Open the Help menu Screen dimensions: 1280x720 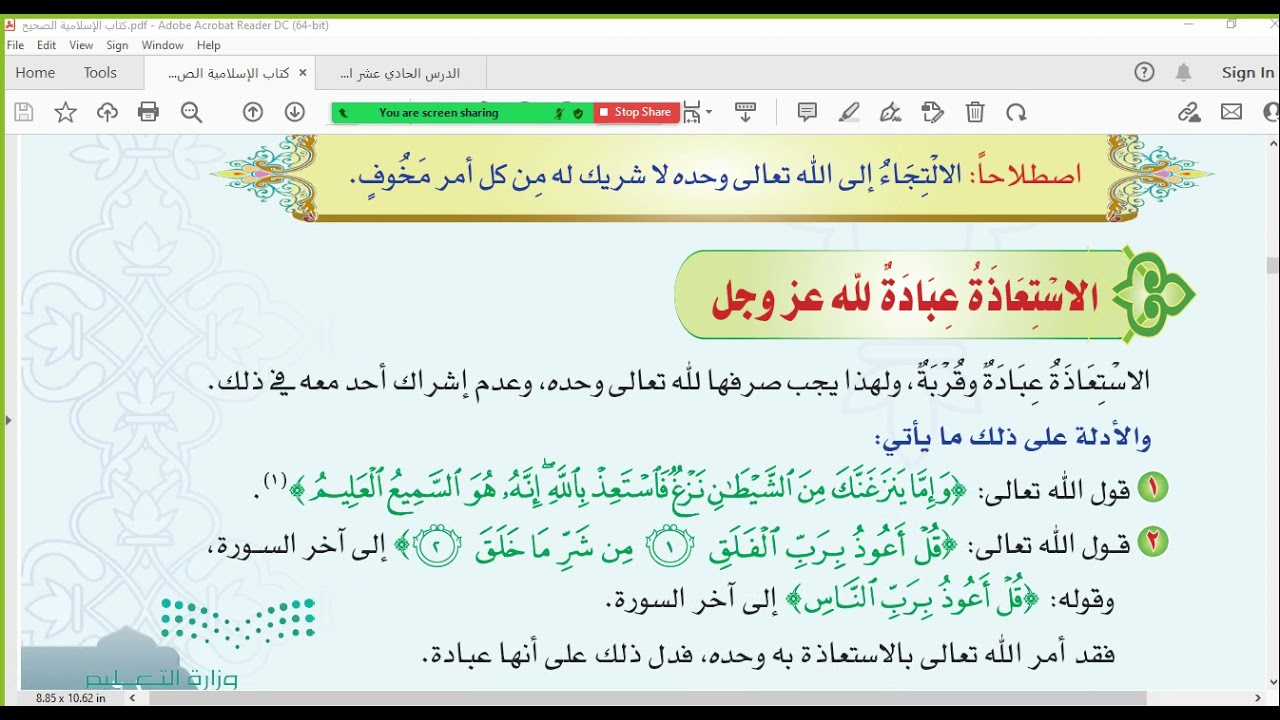tap(208, 45)
